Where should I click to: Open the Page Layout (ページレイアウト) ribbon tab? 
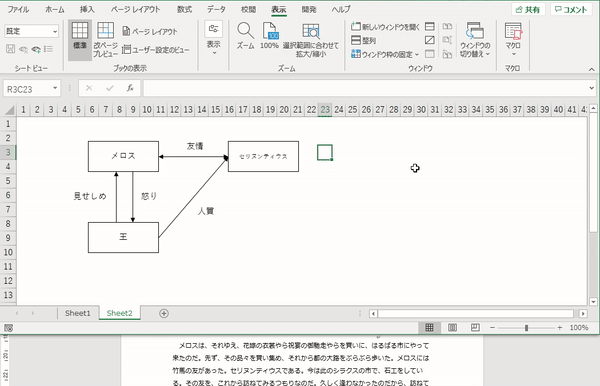(135, 9)
